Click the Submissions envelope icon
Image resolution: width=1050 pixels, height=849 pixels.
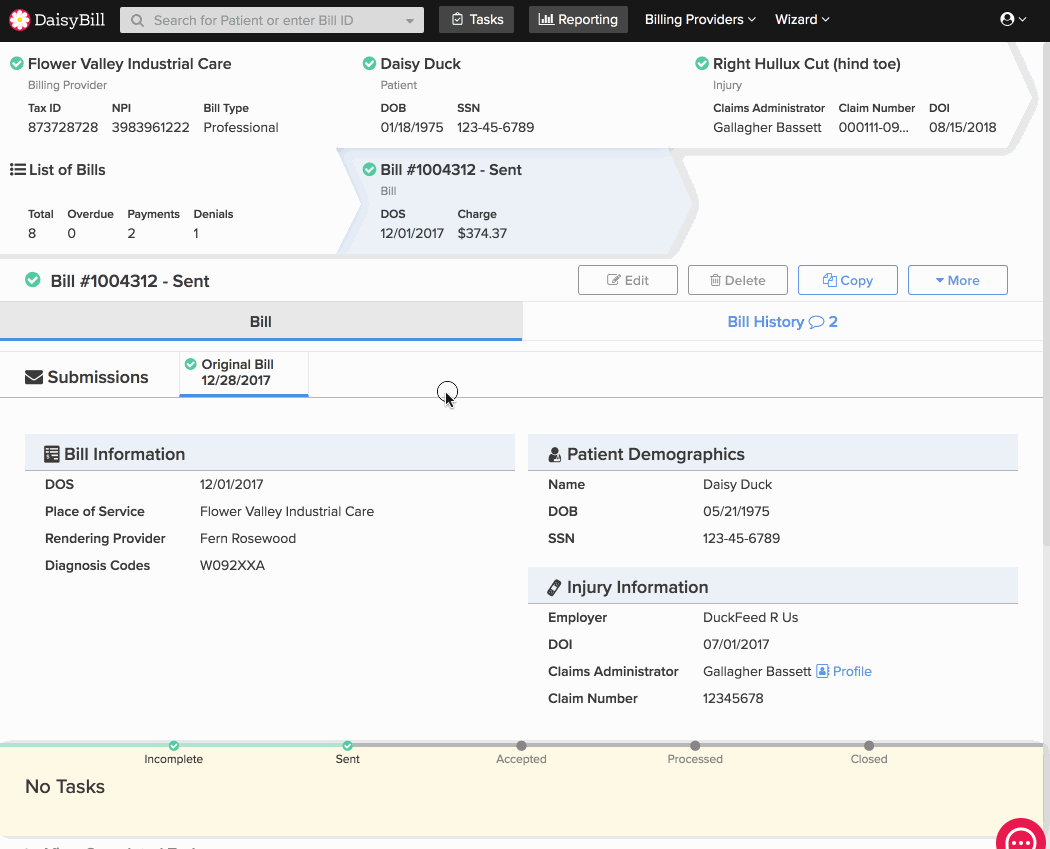[x=33, y=377]
